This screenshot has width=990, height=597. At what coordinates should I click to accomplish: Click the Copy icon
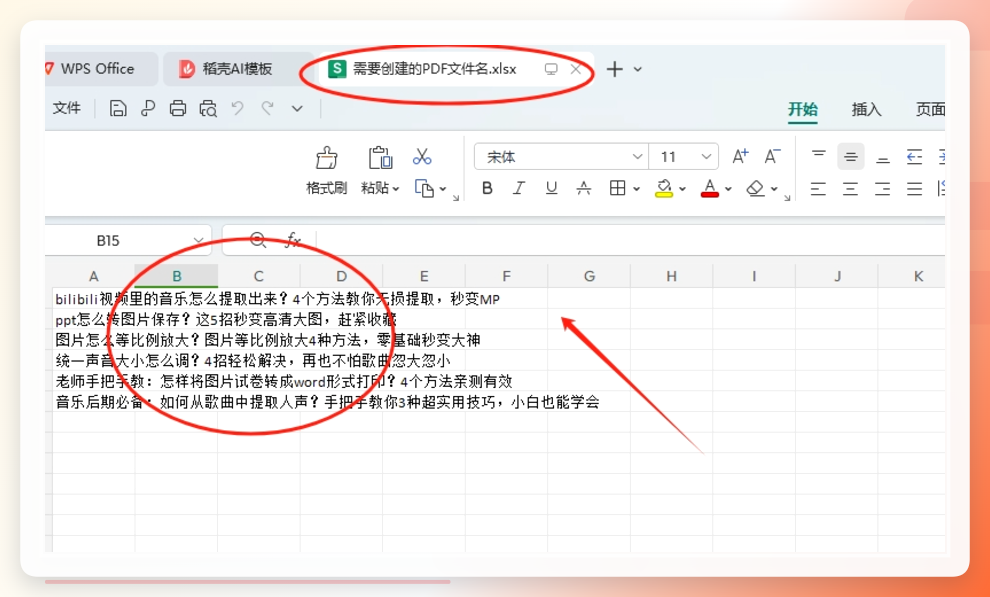click(x=424, y=188)
